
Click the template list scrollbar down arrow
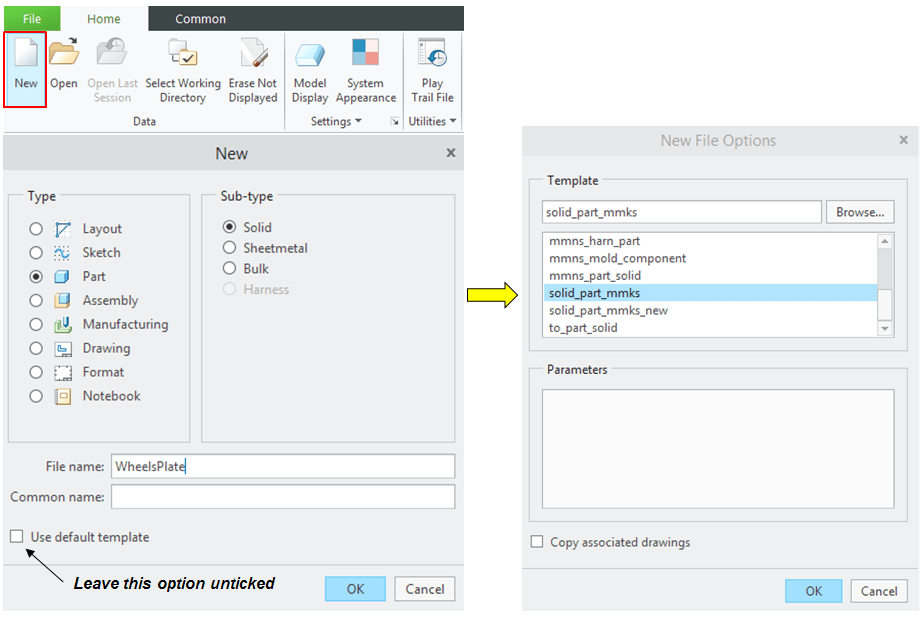[x=884, y=328]
